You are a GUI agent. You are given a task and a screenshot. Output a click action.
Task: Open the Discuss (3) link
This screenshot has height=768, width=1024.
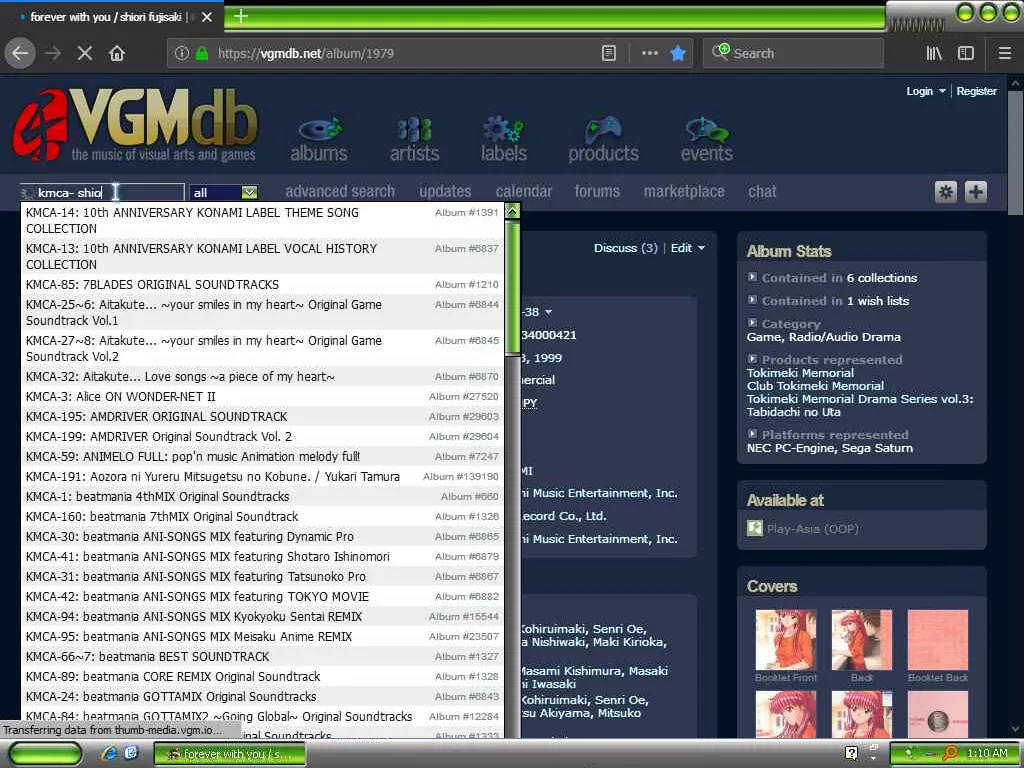626,248
